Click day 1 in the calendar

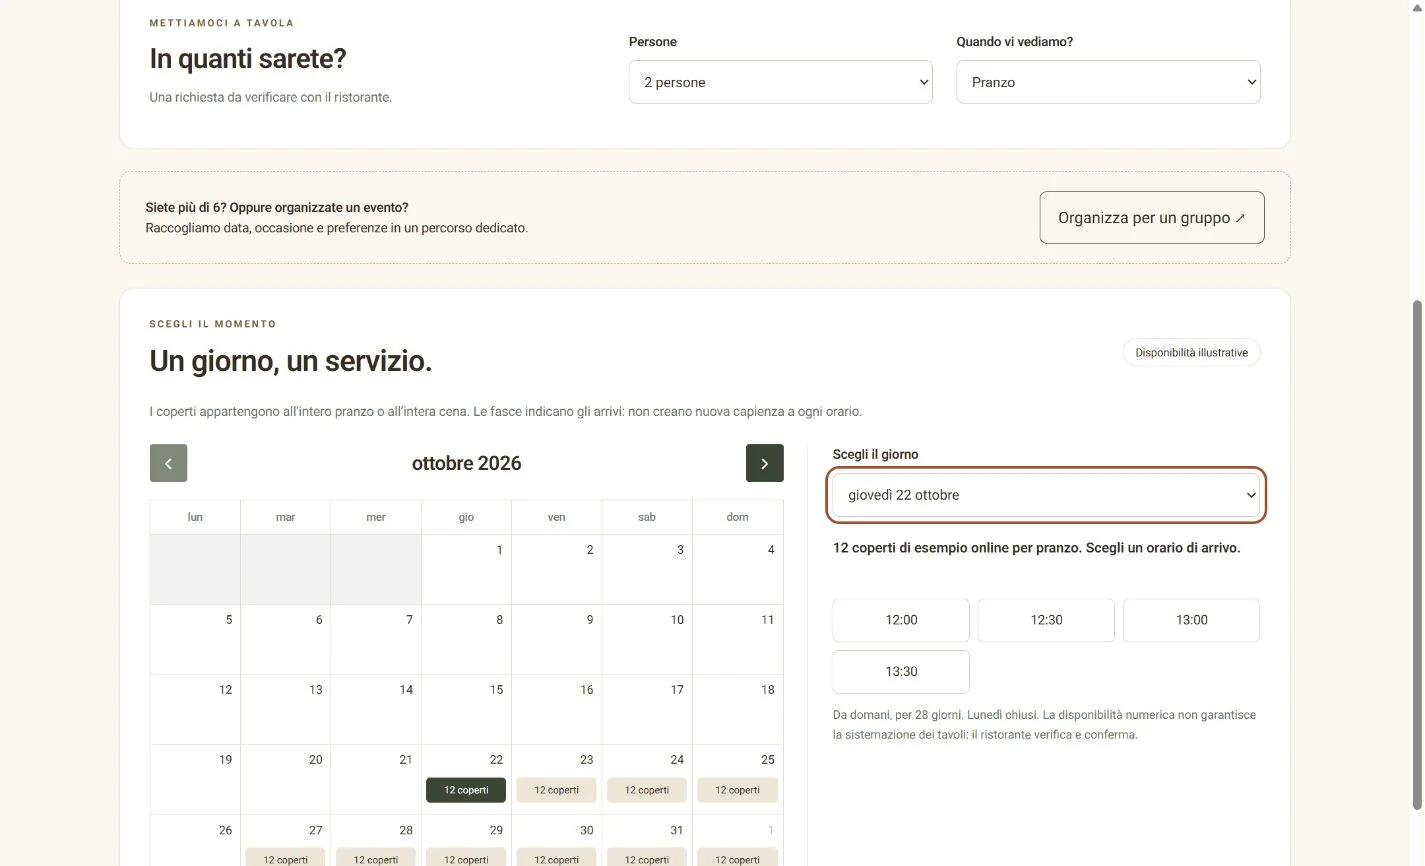[466, 569]
